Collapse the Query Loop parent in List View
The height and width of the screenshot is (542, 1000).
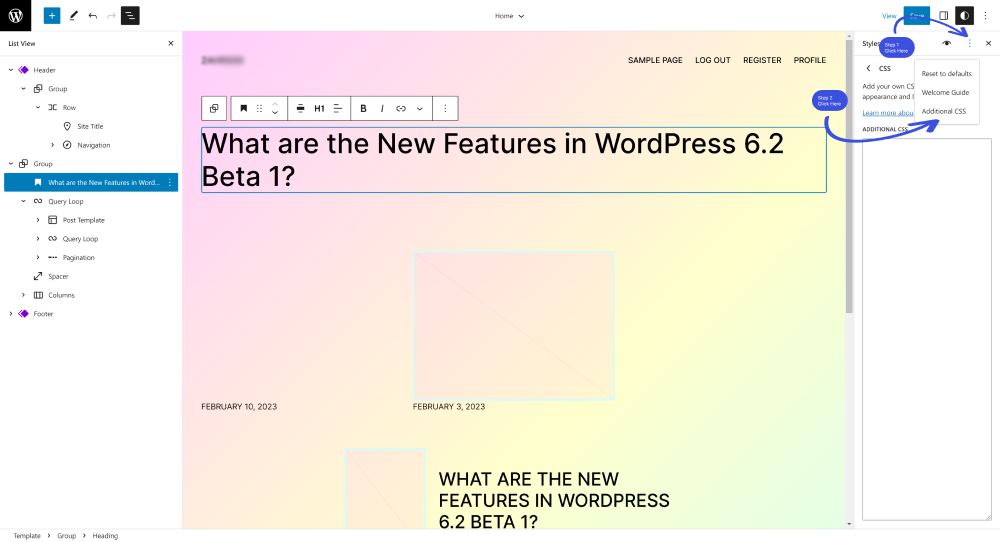[x=24, y=201]
